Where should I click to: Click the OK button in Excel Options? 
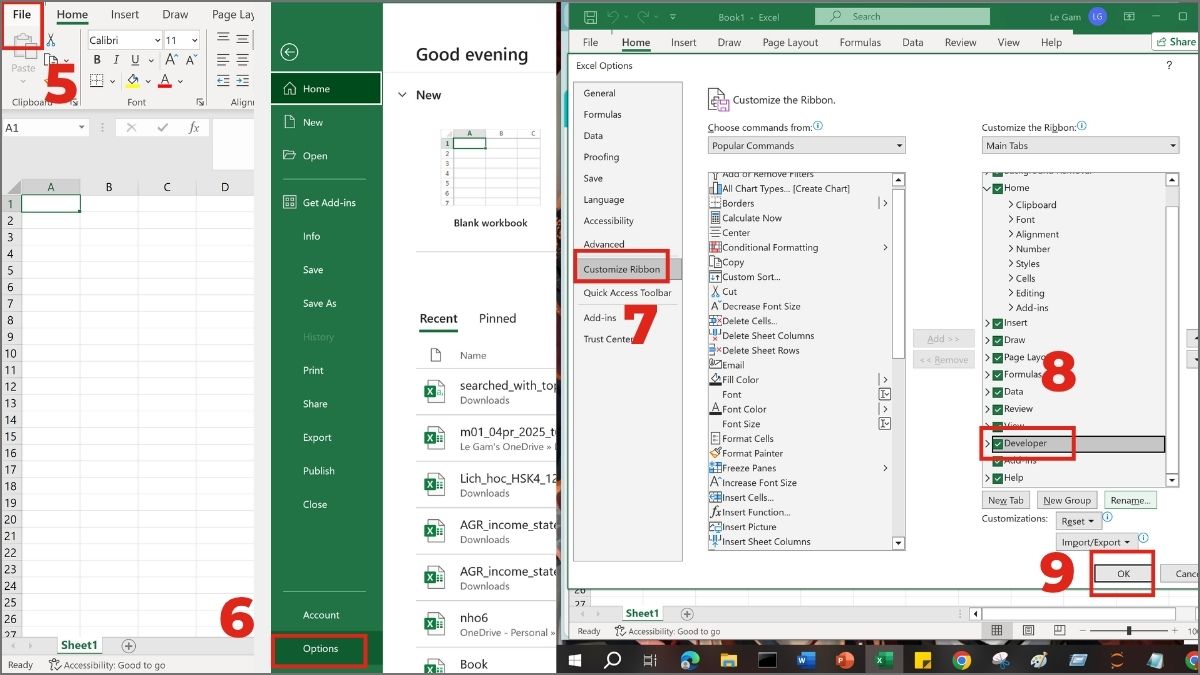[x=1123, y=574]
